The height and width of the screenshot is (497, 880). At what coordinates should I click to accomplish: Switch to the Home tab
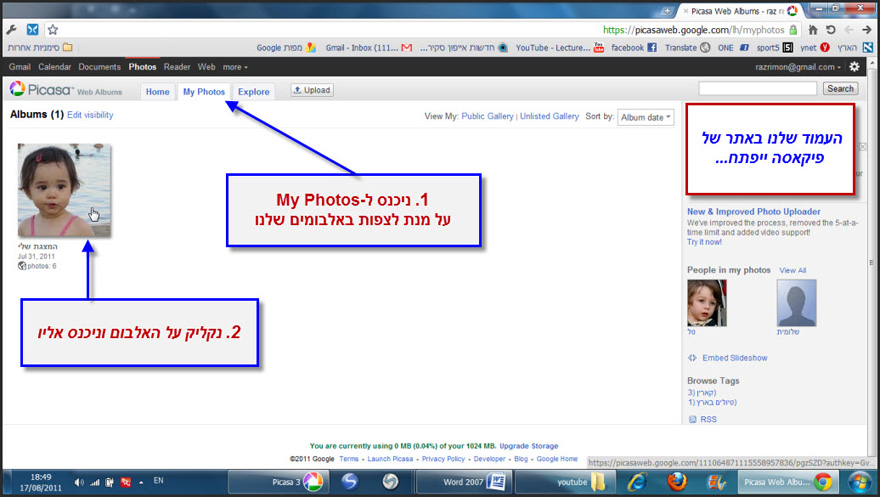(x=158, y=91)
